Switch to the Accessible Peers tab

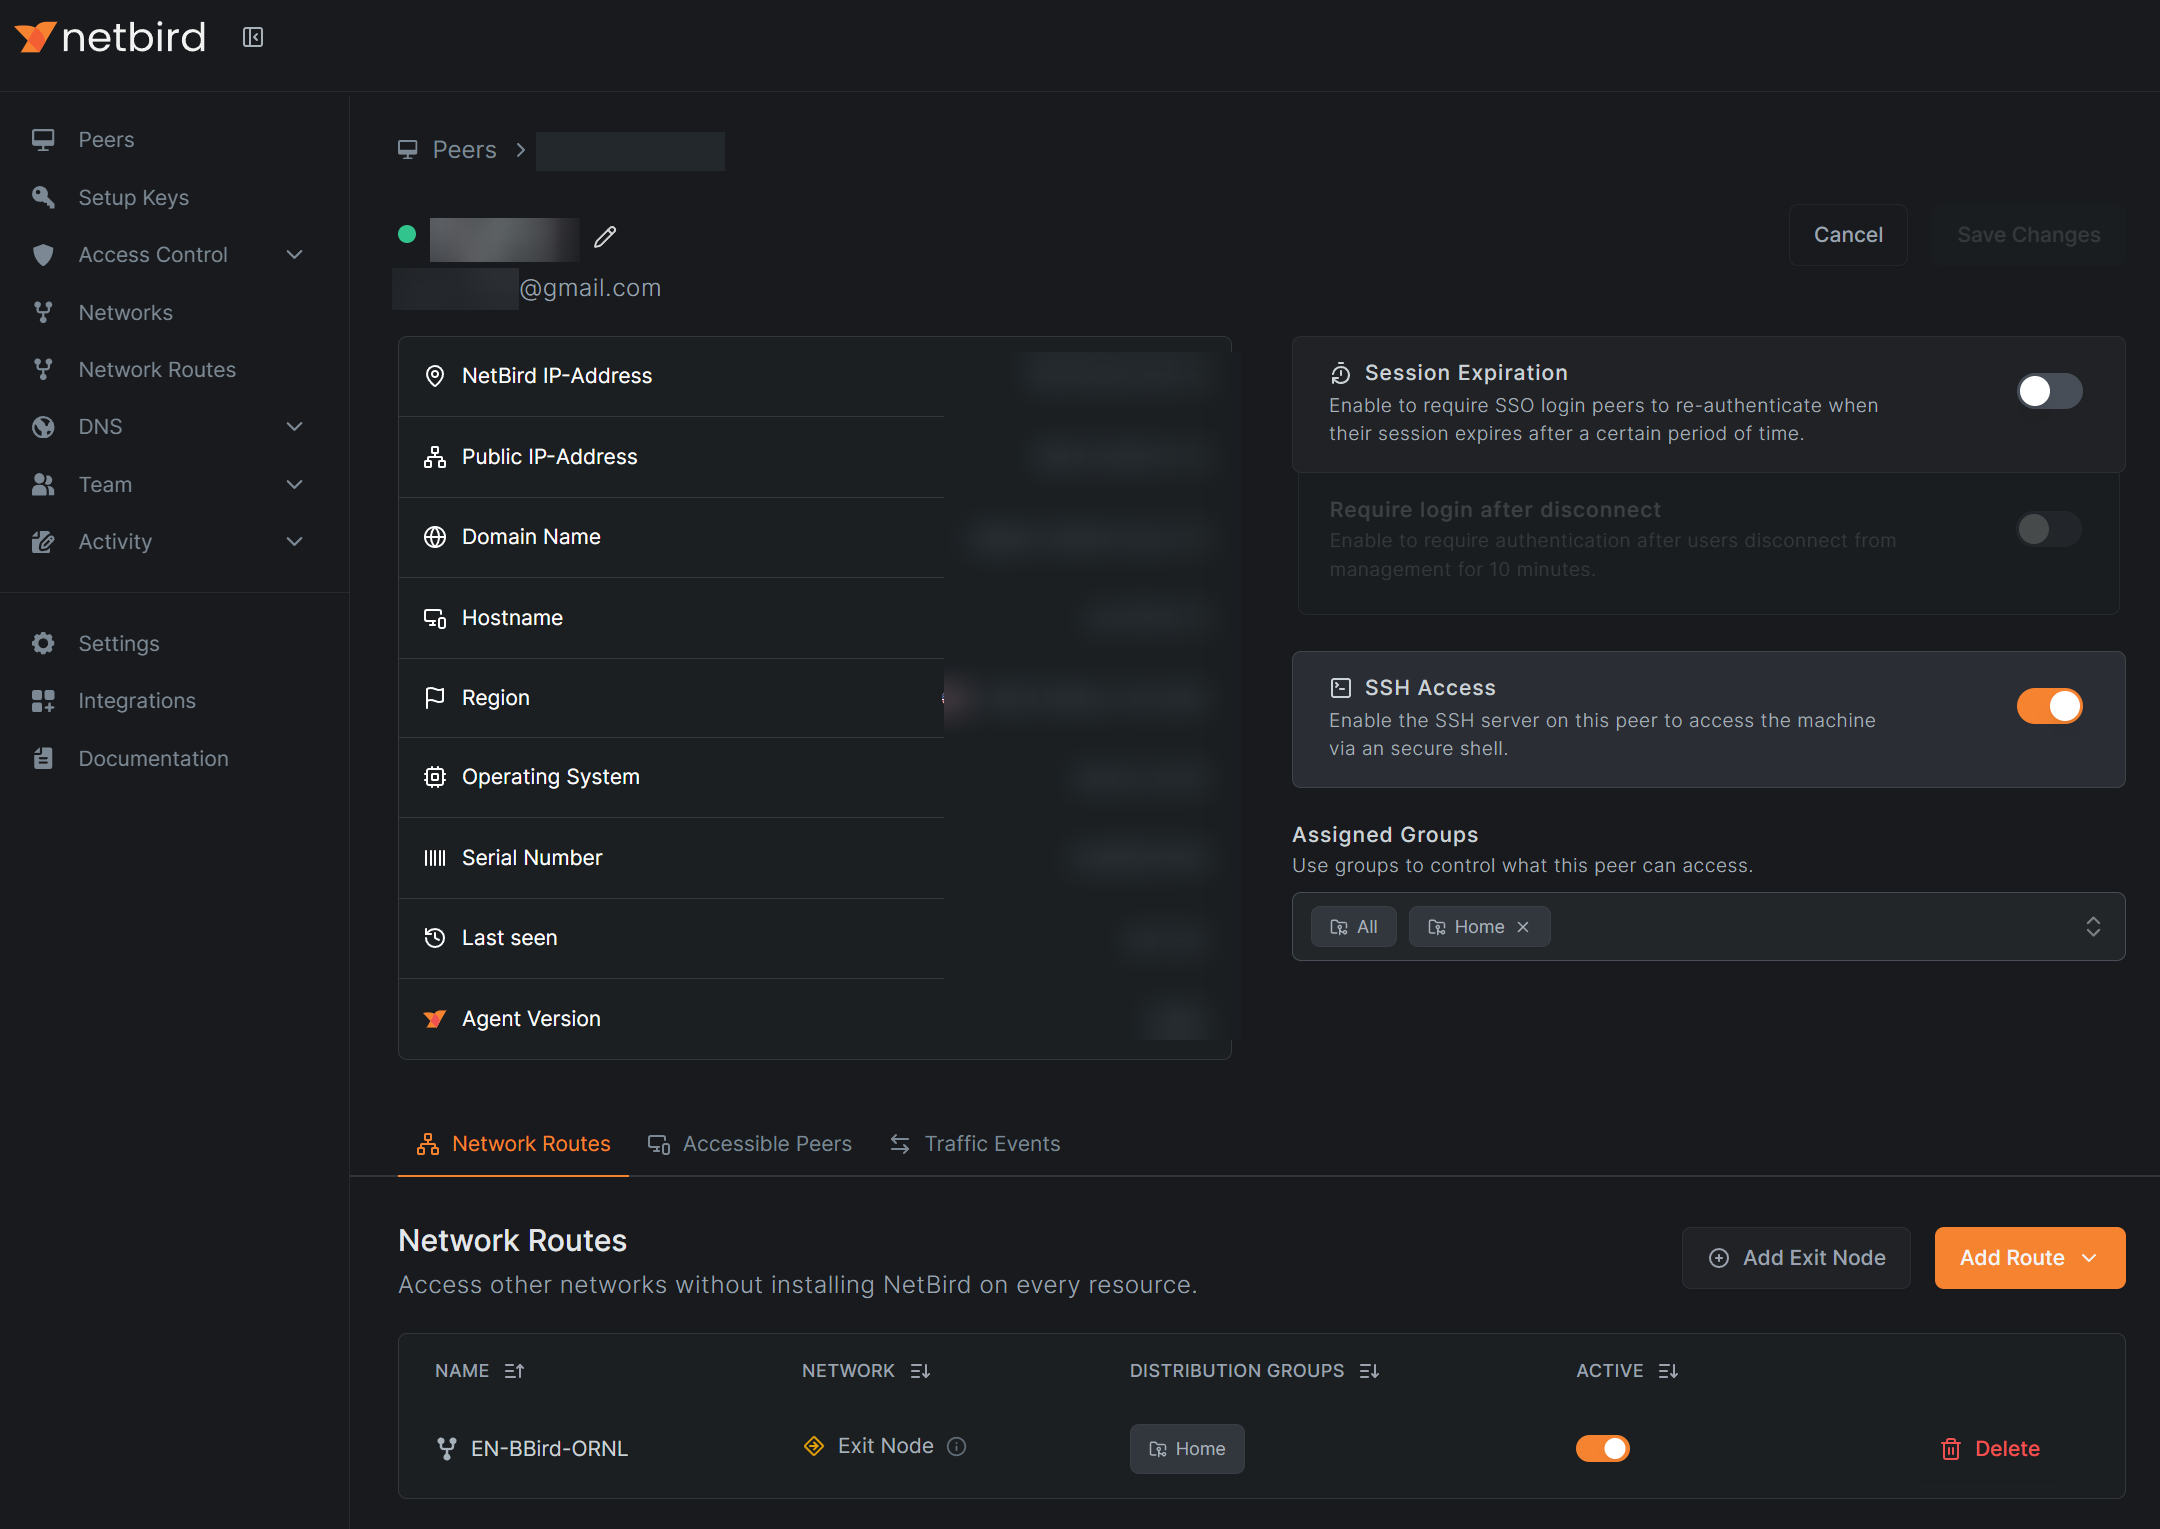pyautogui.click(x=750, y=1144)
